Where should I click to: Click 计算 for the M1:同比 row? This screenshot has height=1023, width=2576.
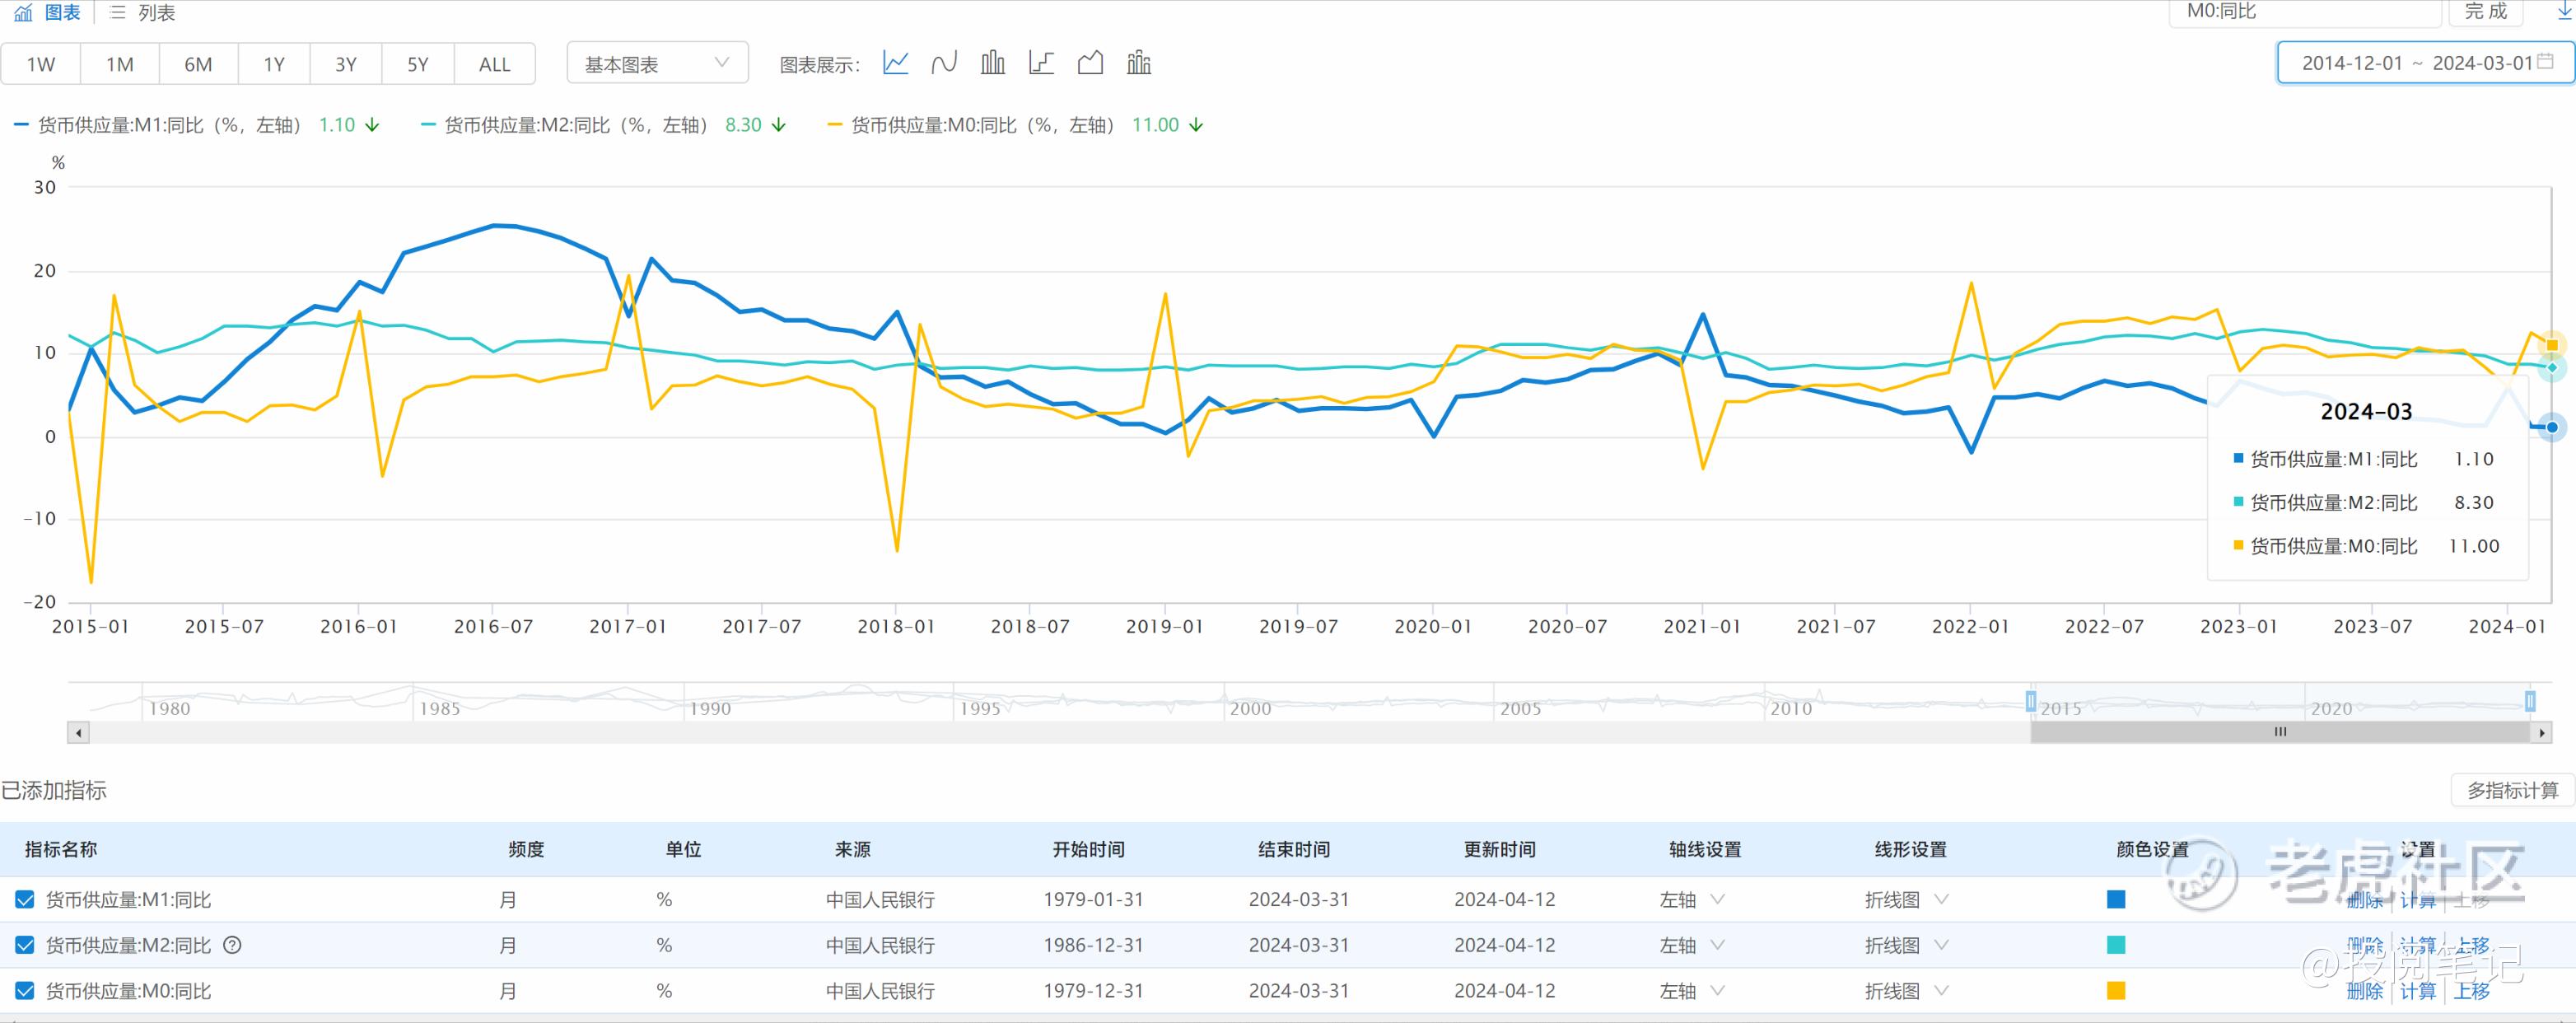[x=2418, y=900]
